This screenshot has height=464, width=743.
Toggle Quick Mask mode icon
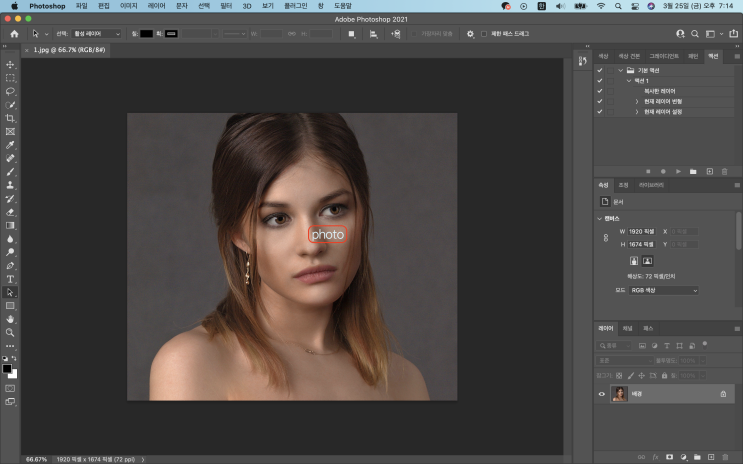point(10,388)
